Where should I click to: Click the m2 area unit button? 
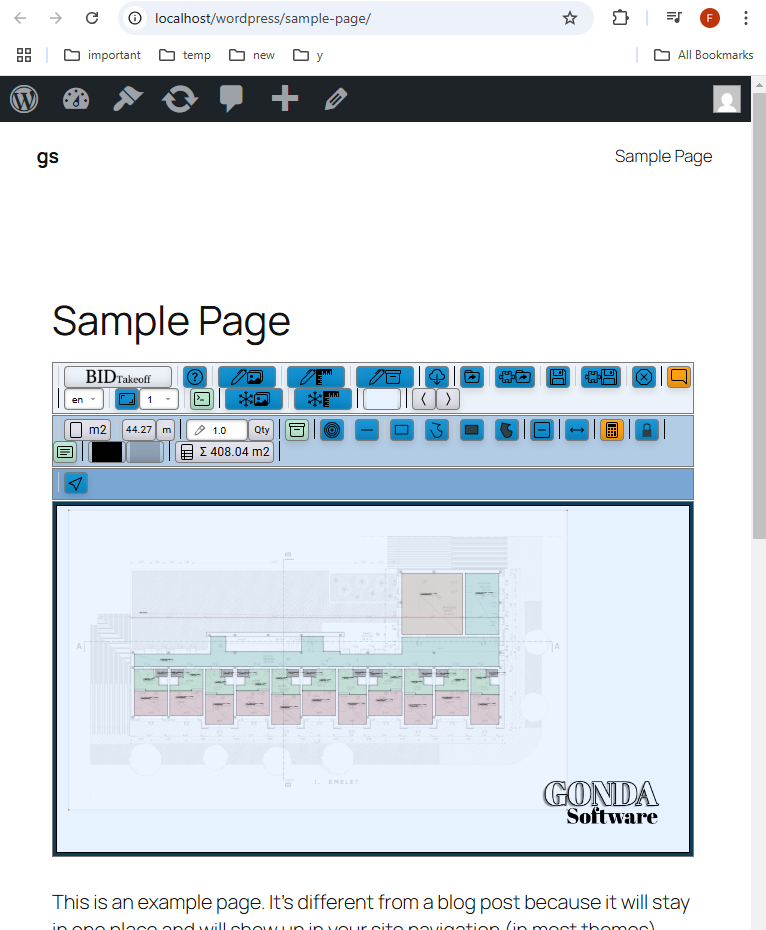[88, 430]
